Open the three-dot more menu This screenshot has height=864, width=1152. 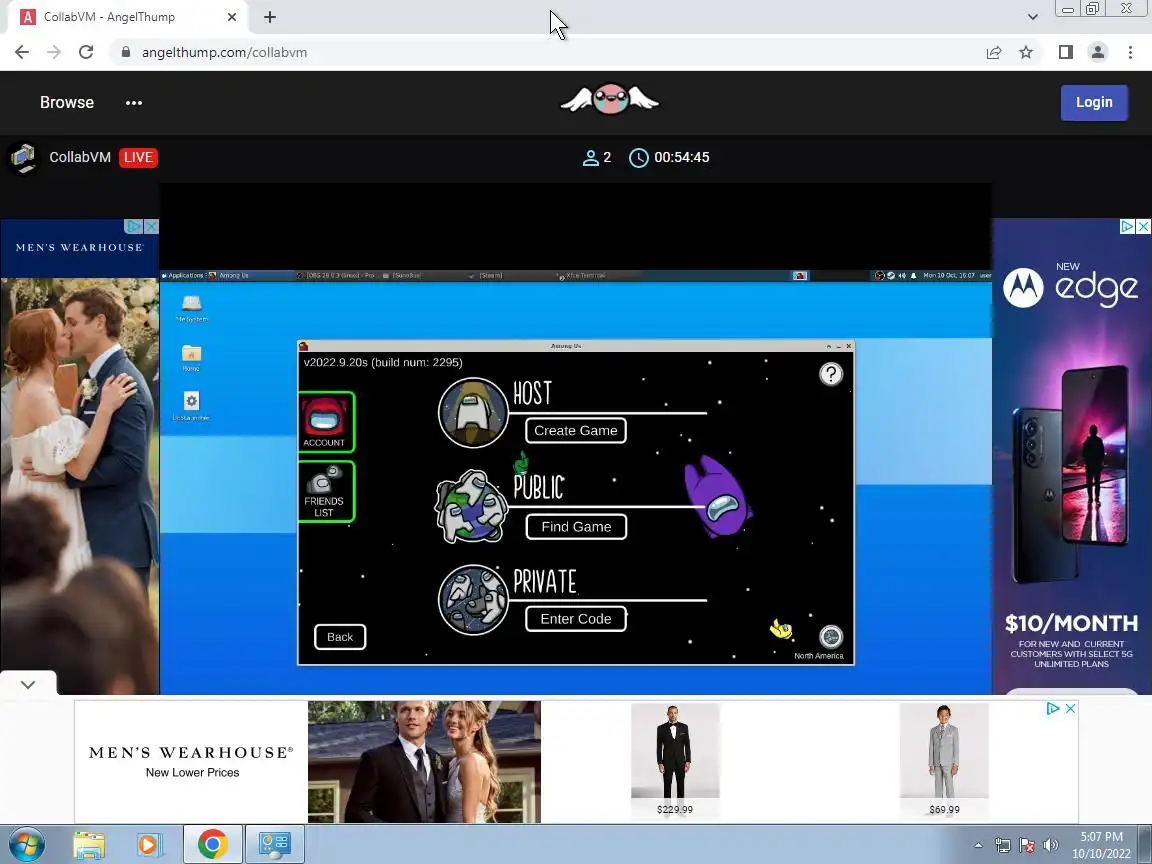coord(134,103)
